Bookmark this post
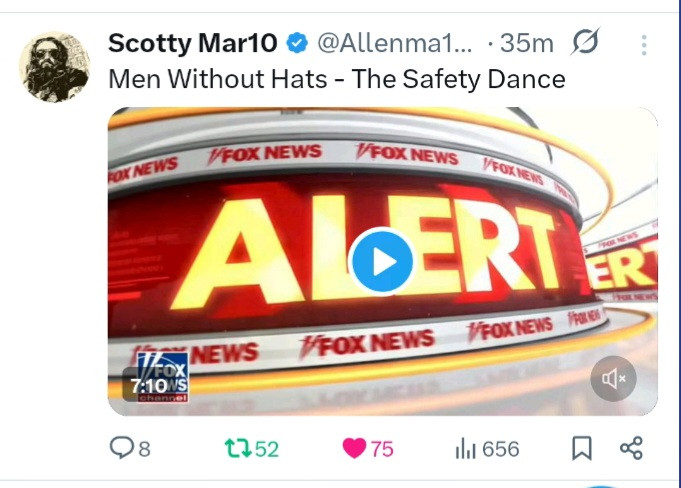The height and width of the screenshot is (488, 681). pyautogui.click(x=582, y=448)
